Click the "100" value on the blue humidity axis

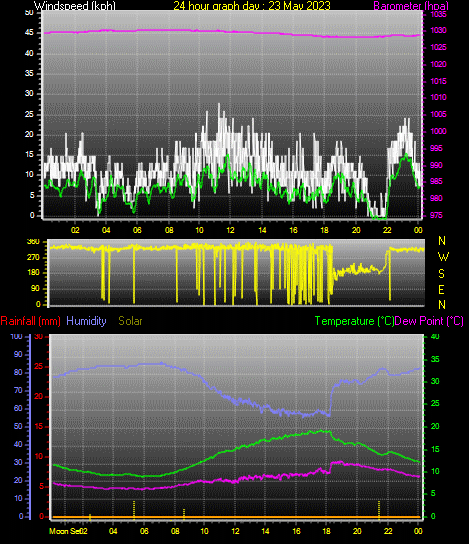16,337
